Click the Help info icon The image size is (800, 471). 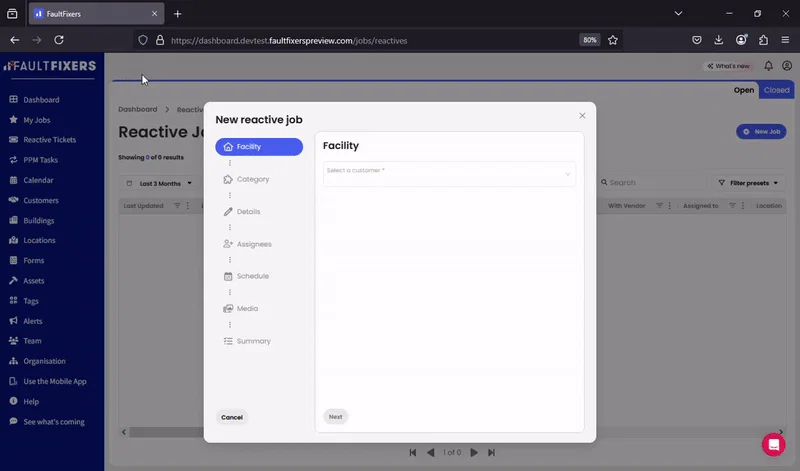point(14,401)
